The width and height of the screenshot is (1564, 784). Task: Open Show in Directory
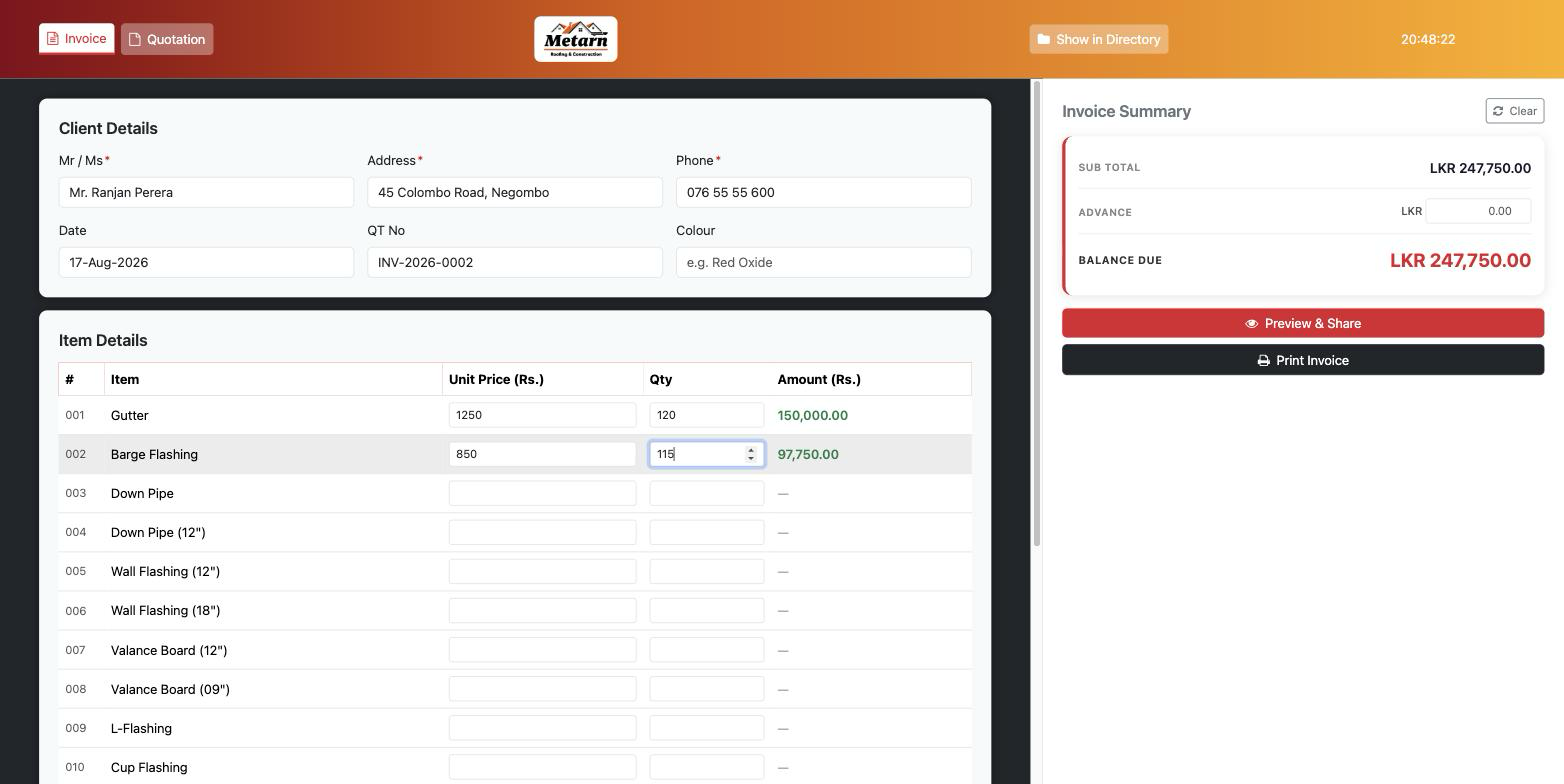pos(1099,39)
